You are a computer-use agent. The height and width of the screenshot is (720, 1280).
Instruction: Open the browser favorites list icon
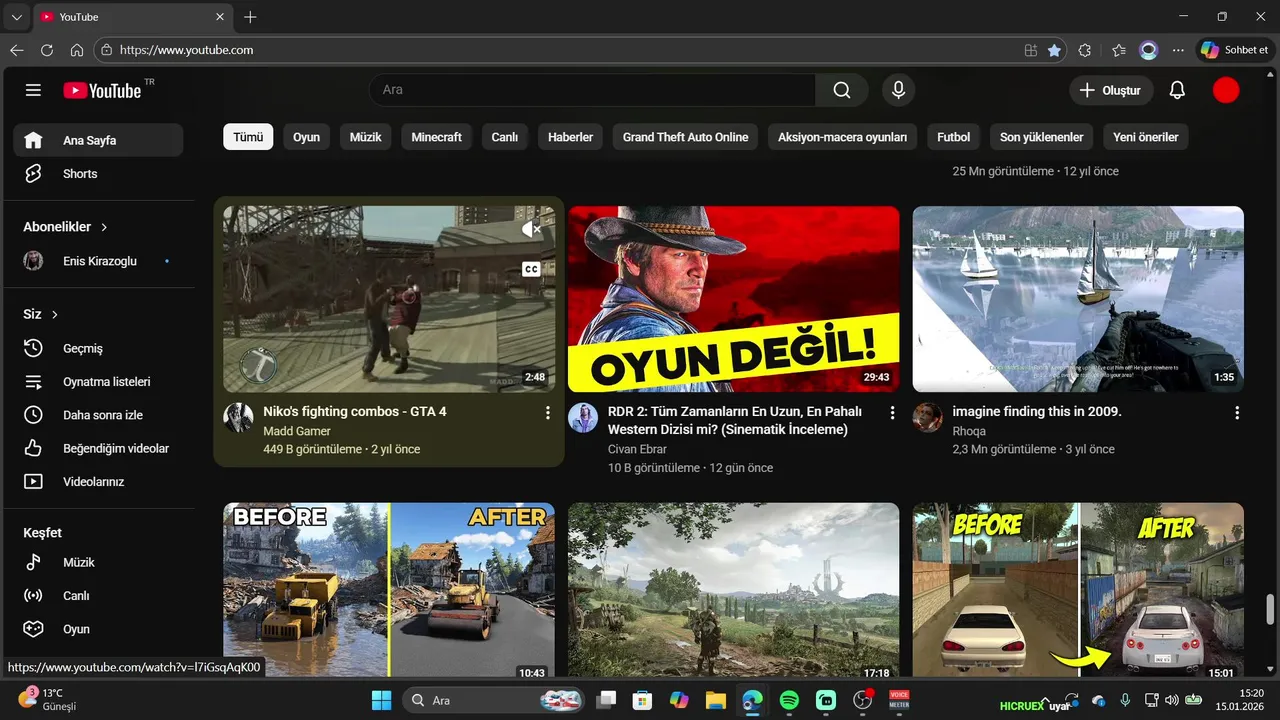click(1118, 50)
